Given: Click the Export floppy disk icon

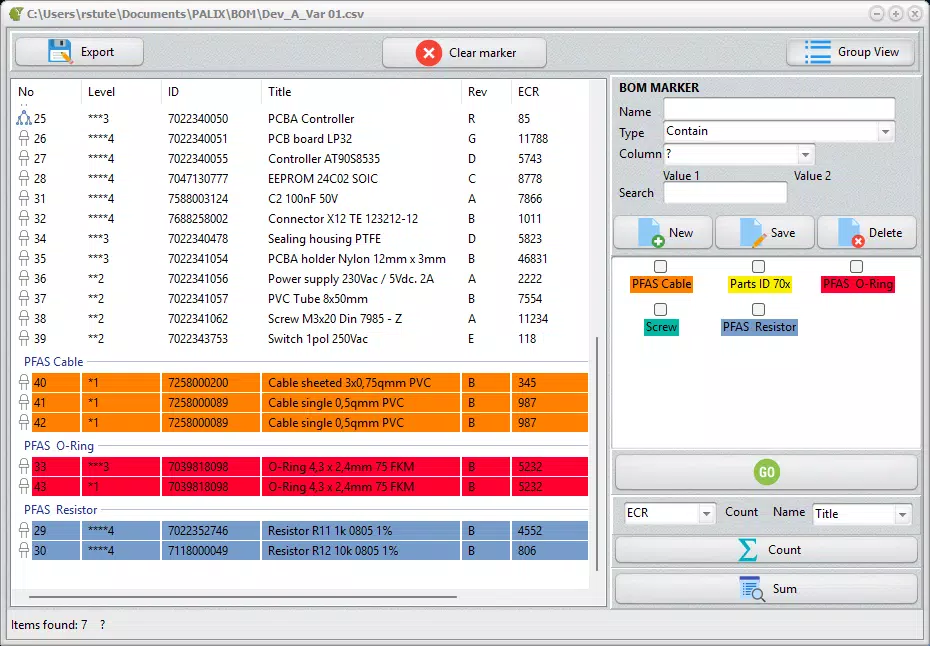Looking at the screenshot, I should coord(59,52).
